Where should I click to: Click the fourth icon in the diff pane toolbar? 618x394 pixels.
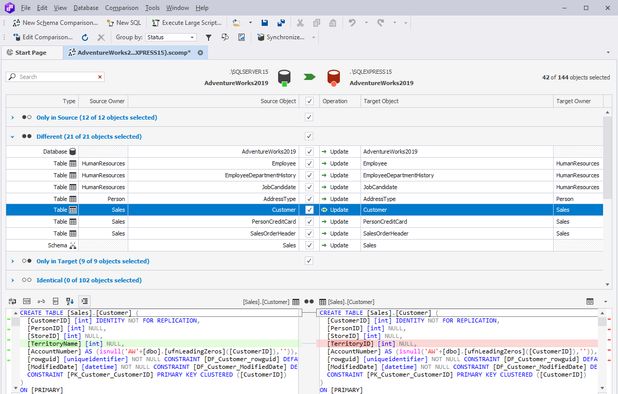point(56,301)
